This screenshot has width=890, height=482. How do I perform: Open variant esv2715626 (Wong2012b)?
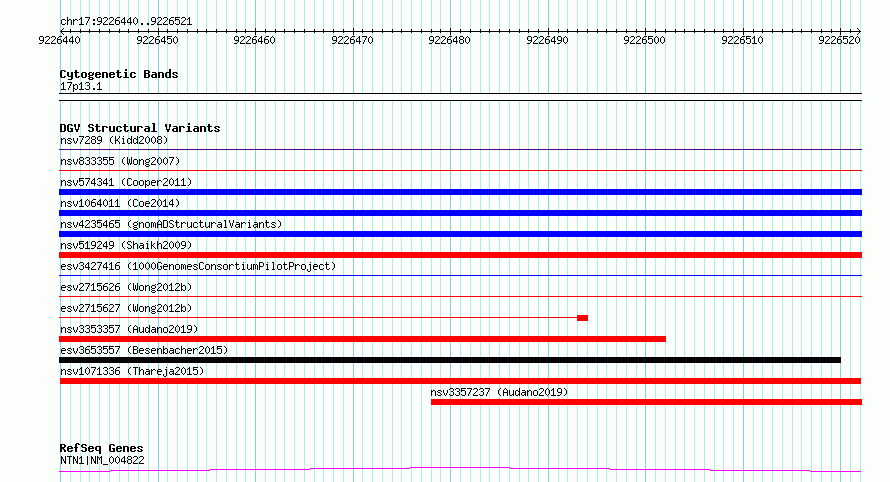click(126, 287)
